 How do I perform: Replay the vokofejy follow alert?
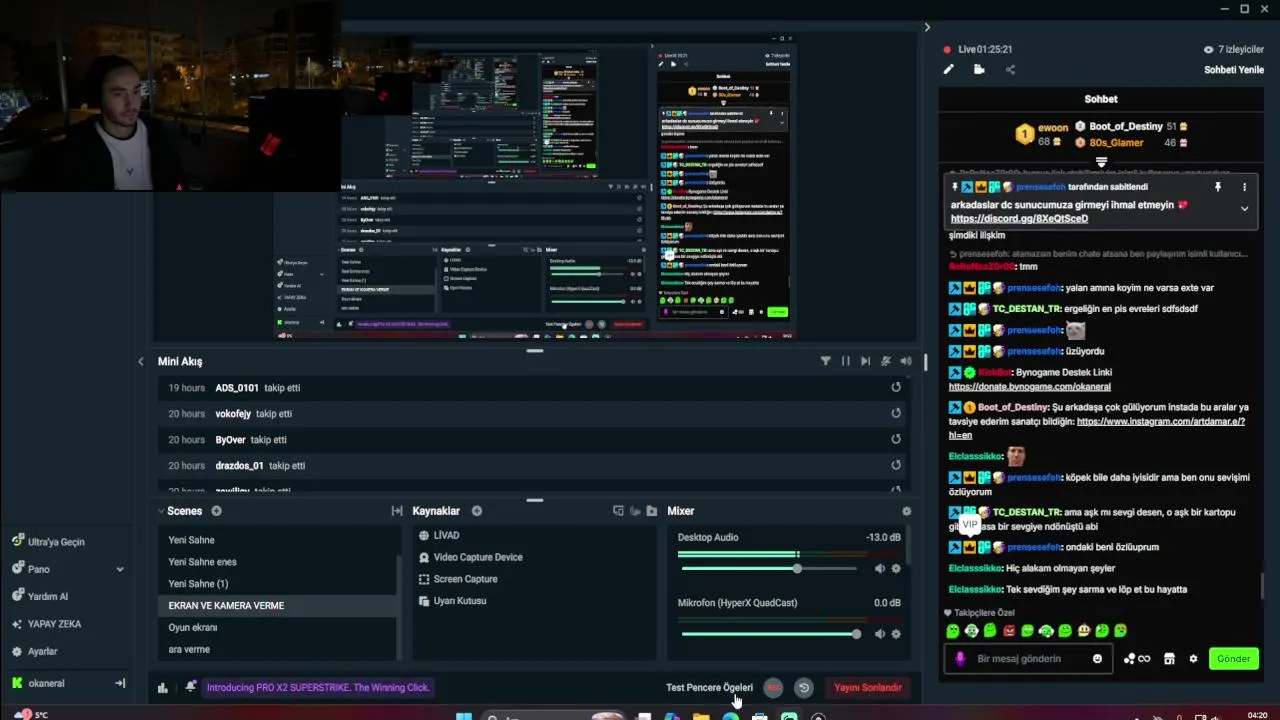click(x=896, y=413)
